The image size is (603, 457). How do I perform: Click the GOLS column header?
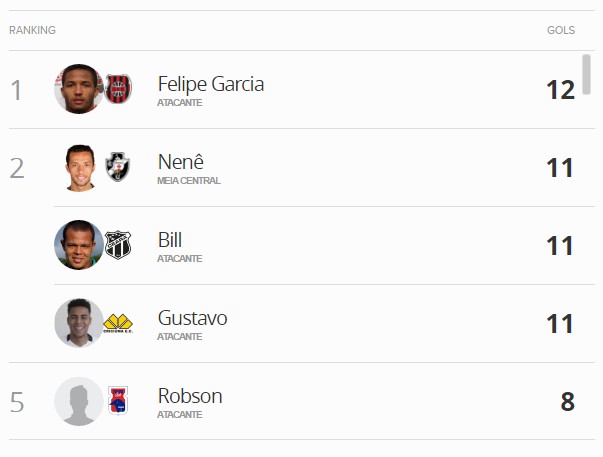click(x=561, y=30)
